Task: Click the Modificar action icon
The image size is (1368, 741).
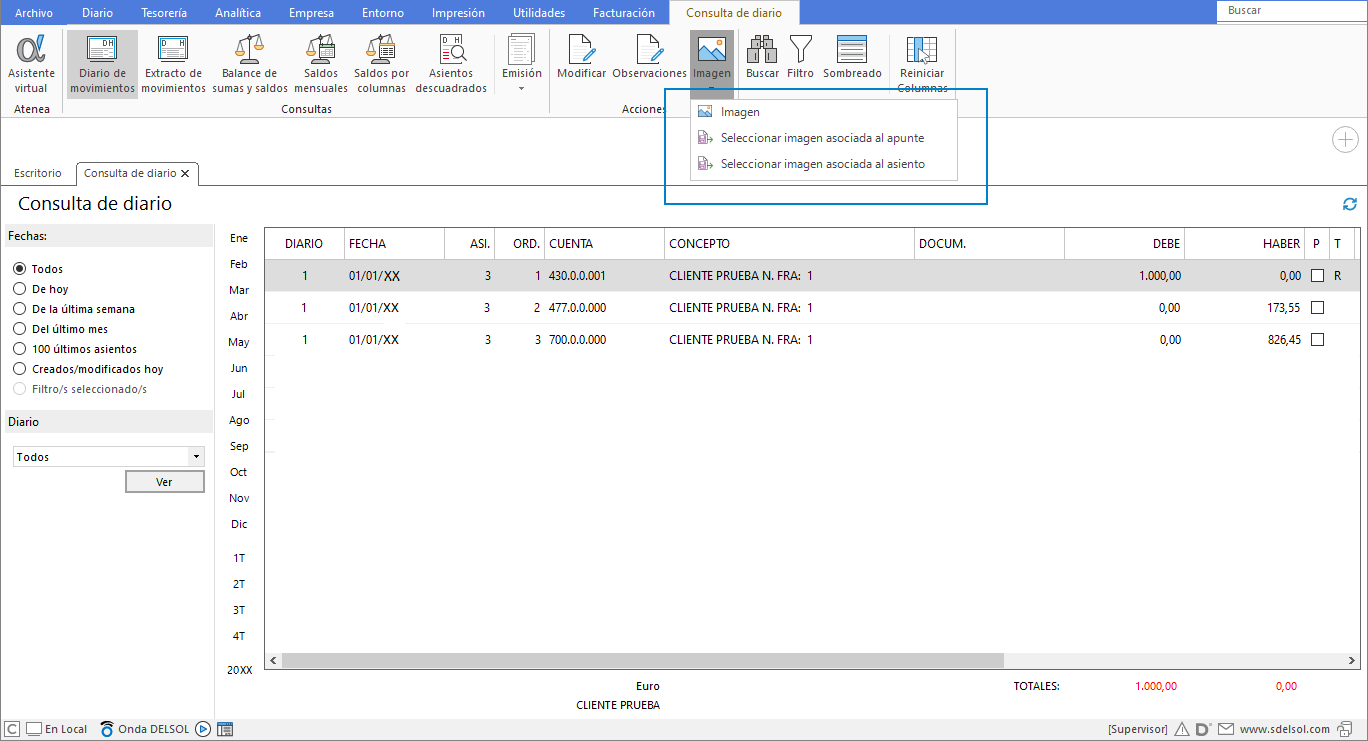Action: click(581, 57)
